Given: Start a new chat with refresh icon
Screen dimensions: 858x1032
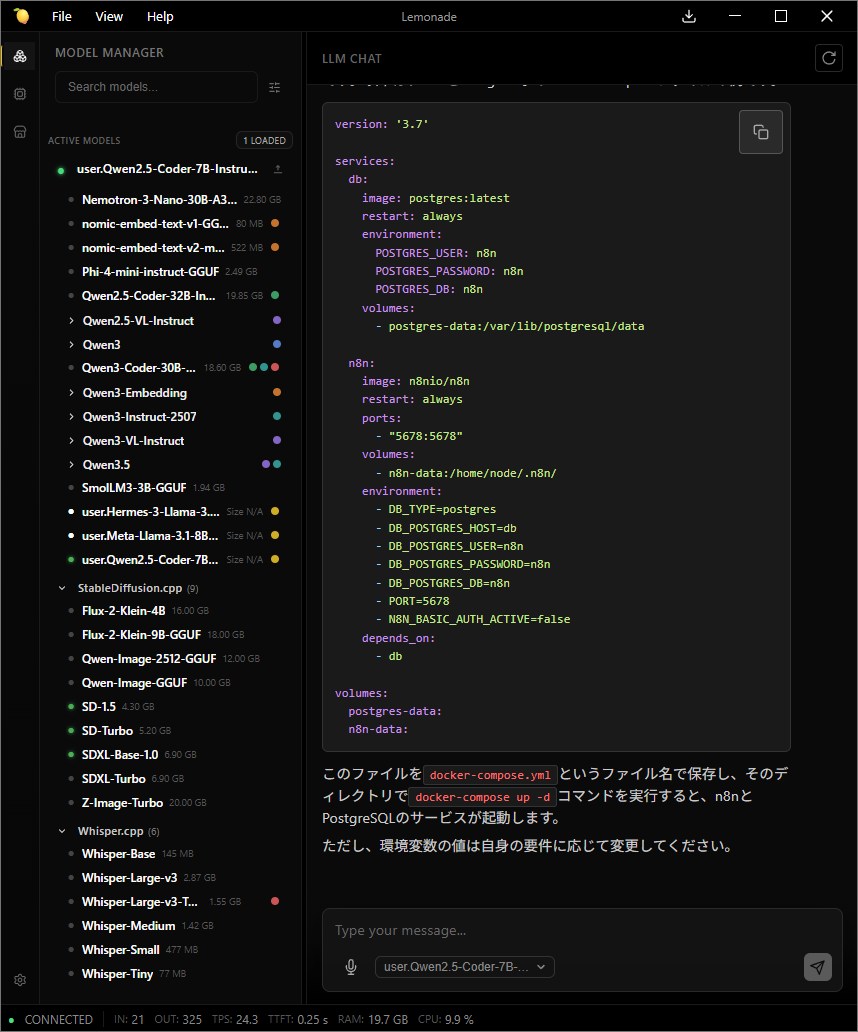Looking at the screenshot, I should (828, 58).
